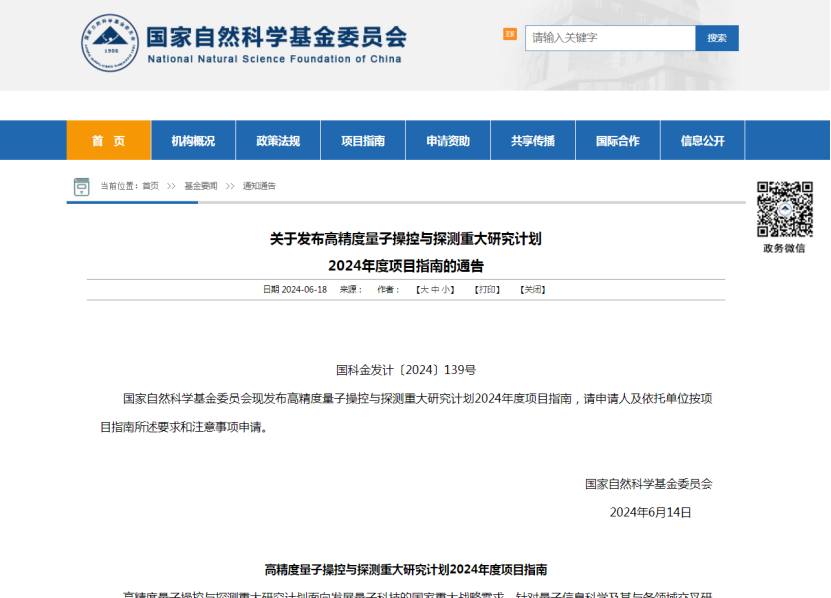
Task: Set font size to 大
Action: [423, 290]
